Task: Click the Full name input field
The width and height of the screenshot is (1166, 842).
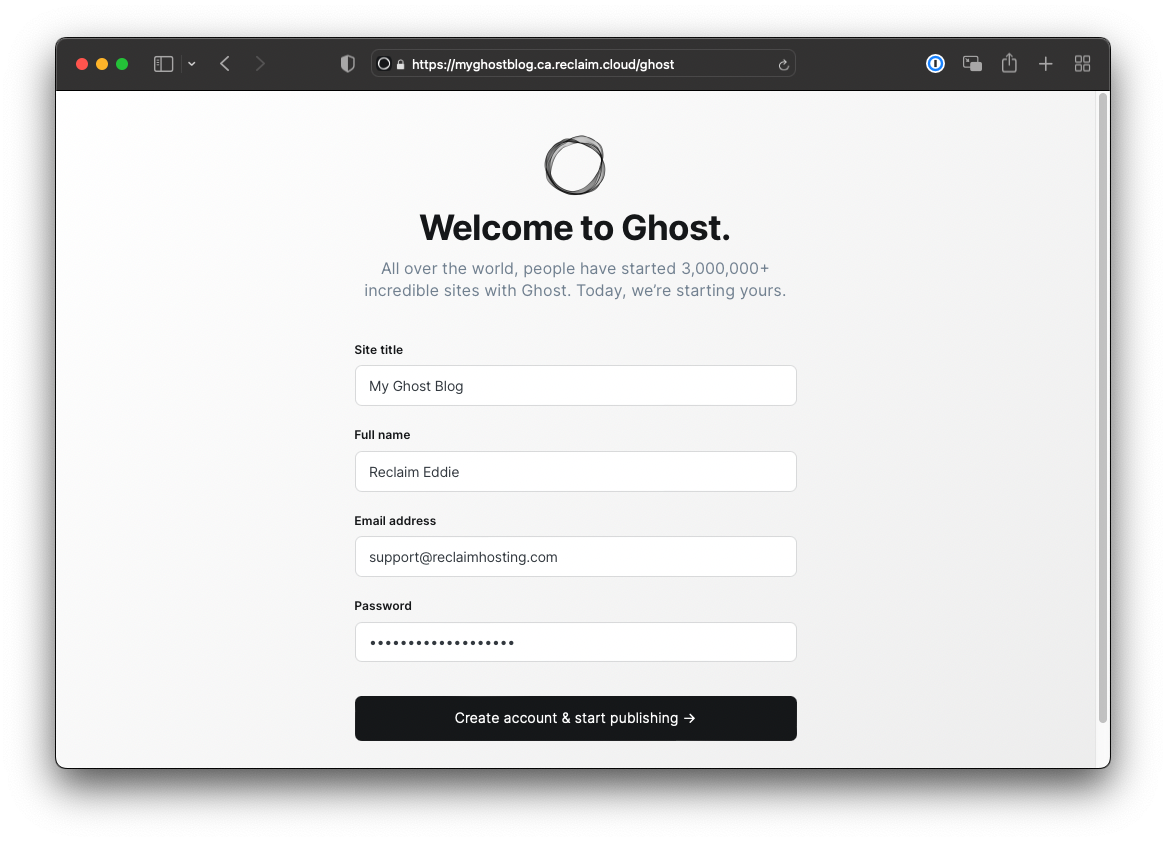Action: tap(576, 472)
